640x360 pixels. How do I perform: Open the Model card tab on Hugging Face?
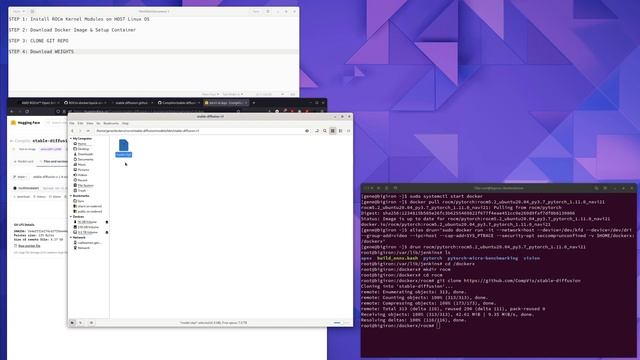click(x=24, y=162)
